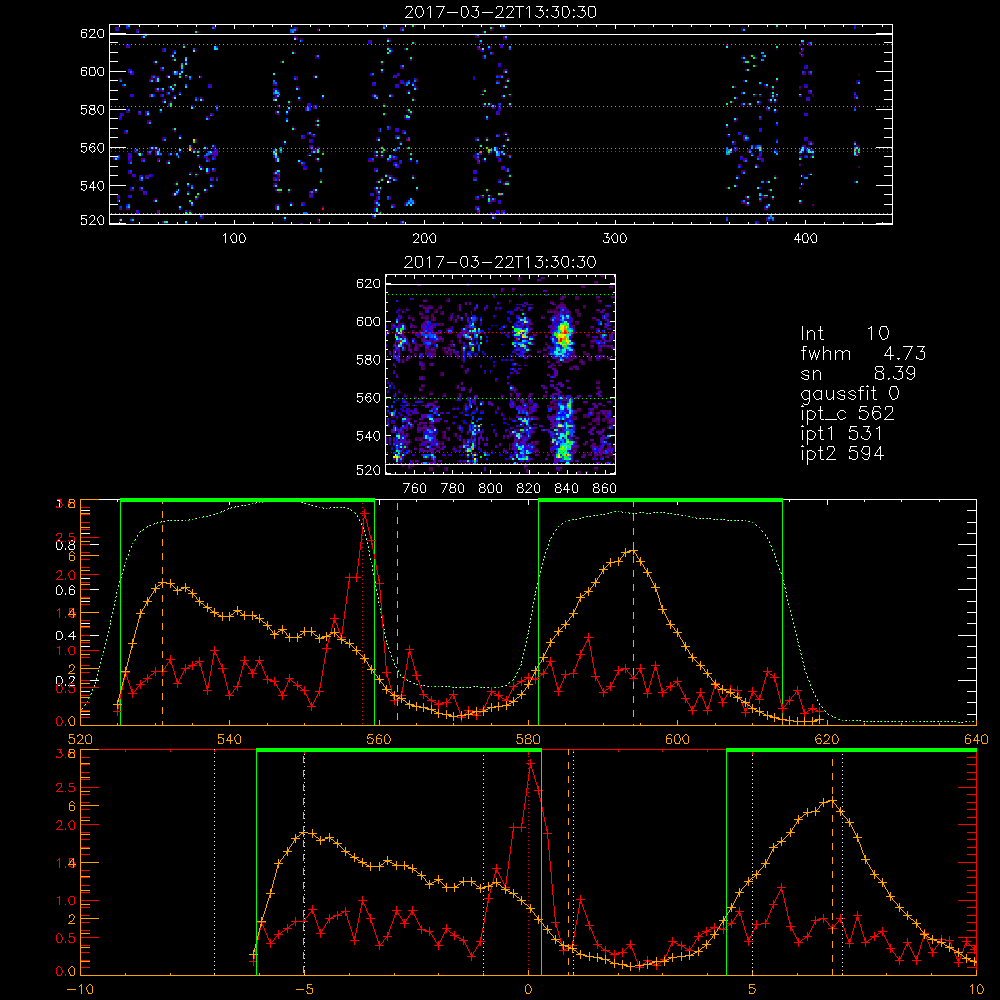The image size is (1000, 1000).
Task: Click x-axis label 580 on the upper profile plot
Action: tap(528, 740)
